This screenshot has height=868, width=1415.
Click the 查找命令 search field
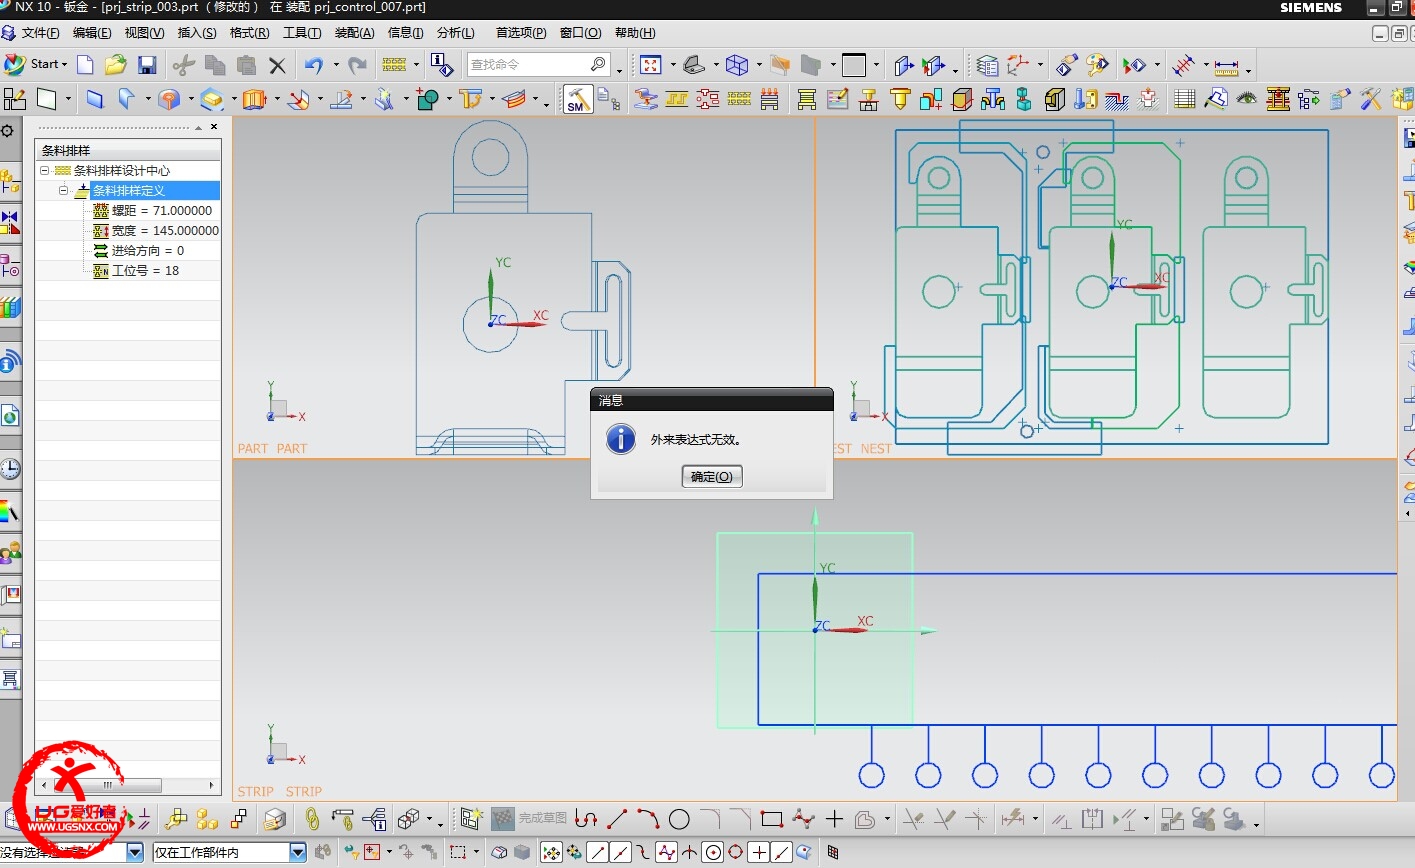tap(537, 65)
